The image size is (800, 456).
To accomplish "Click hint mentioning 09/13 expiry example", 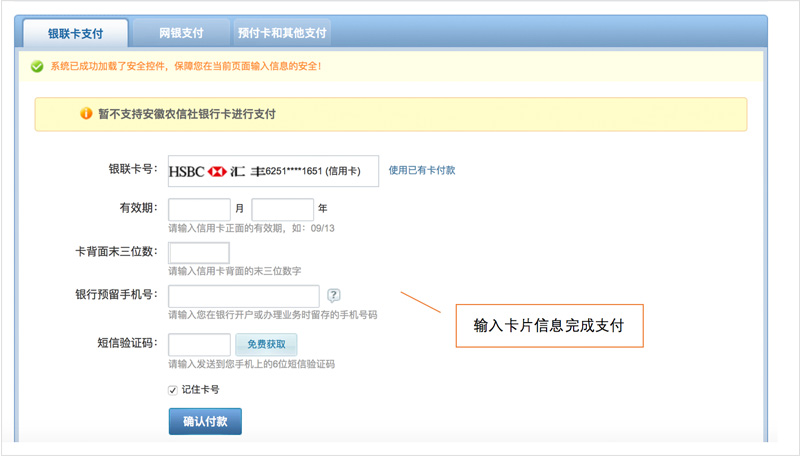I will pos(252,228).
